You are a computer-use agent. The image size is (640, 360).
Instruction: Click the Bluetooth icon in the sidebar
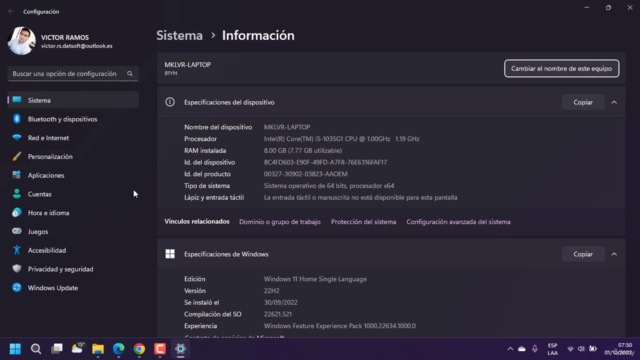click(x=17, y=119)
